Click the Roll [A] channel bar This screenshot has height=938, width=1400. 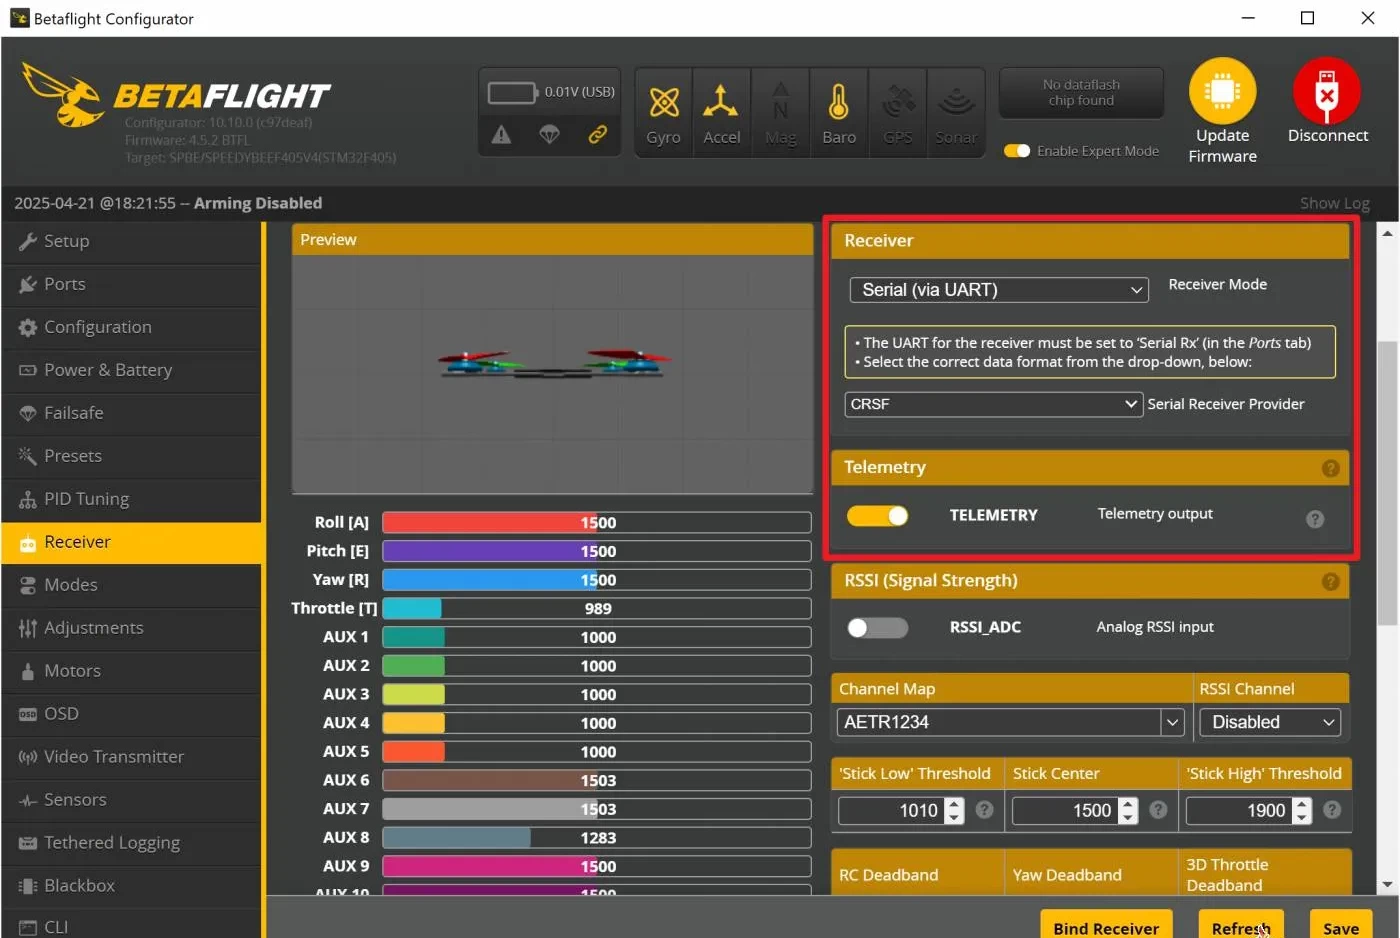point(596,523)
